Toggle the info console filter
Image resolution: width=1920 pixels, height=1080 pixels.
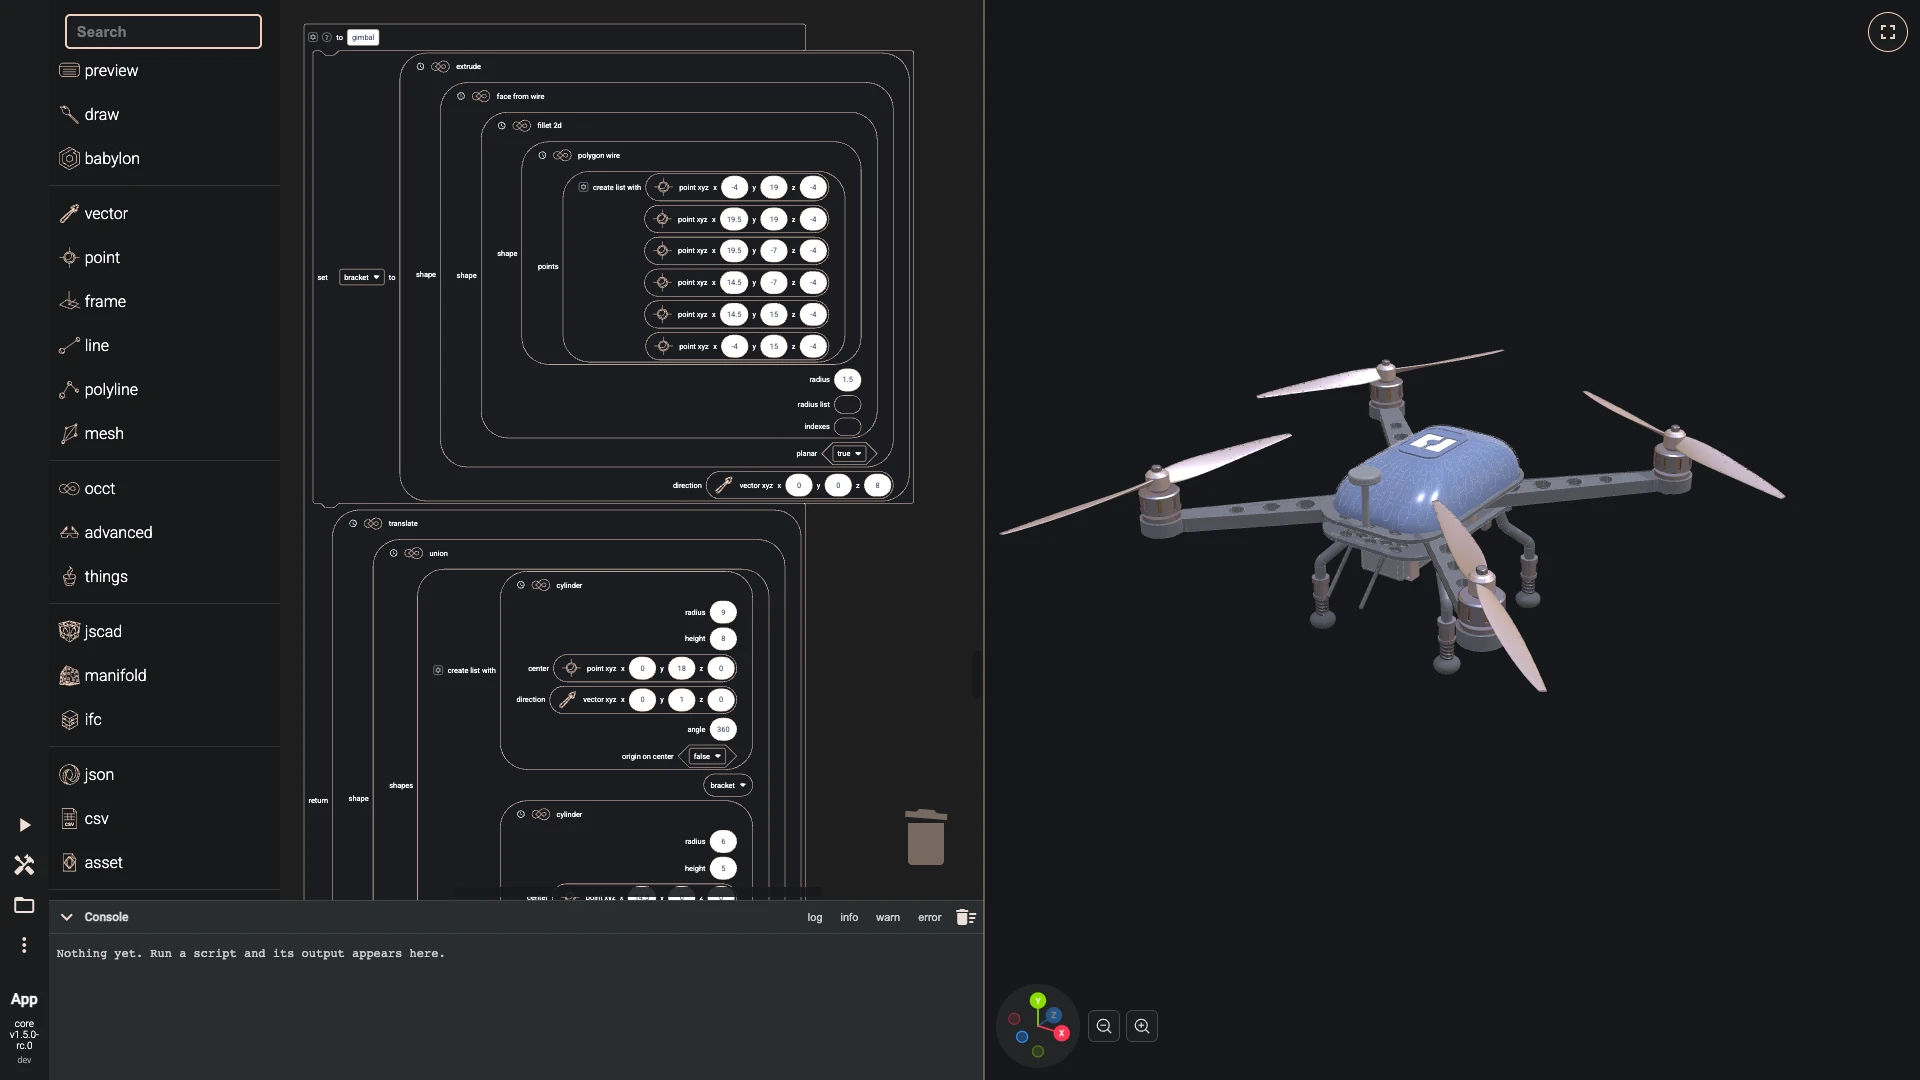pos(849,918)
